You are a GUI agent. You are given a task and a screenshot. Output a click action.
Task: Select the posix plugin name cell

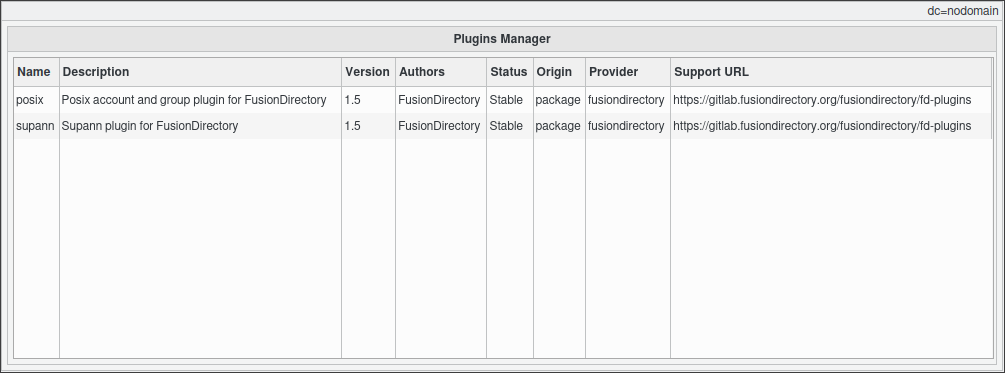(x=37, y=100)
